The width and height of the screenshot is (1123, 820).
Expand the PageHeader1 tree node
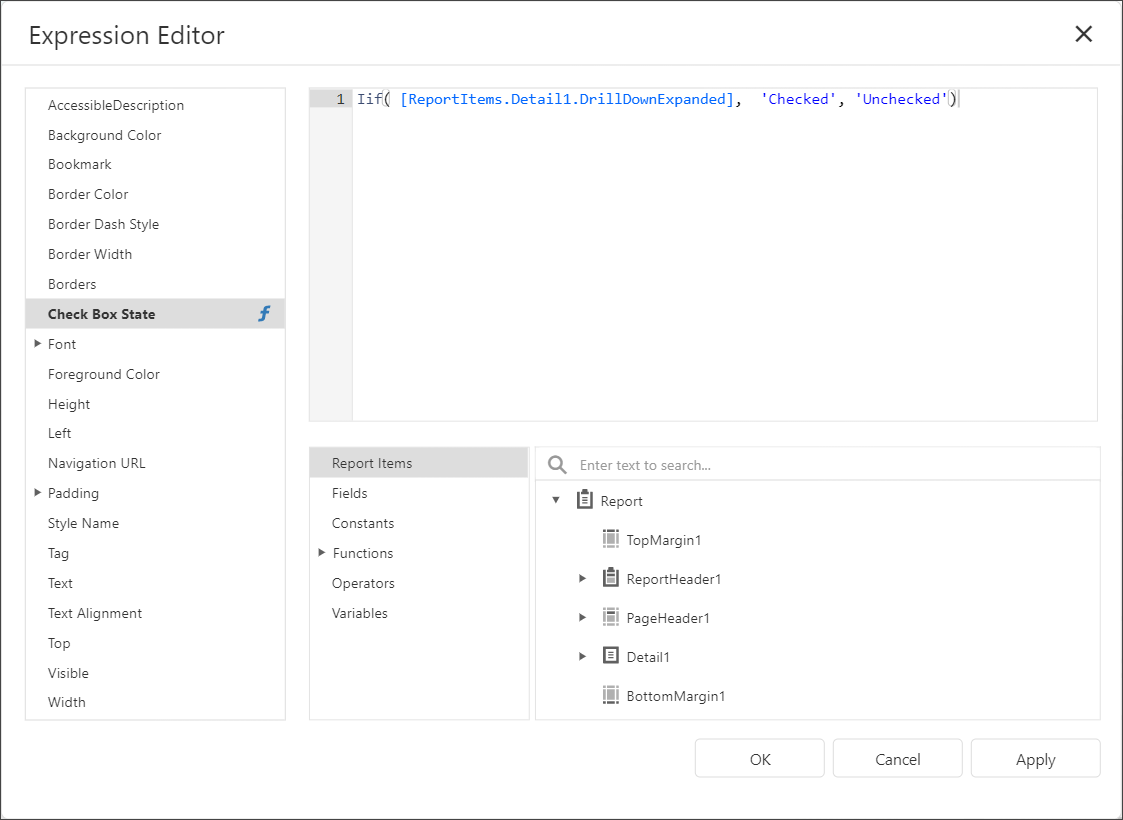coord(583,617)
